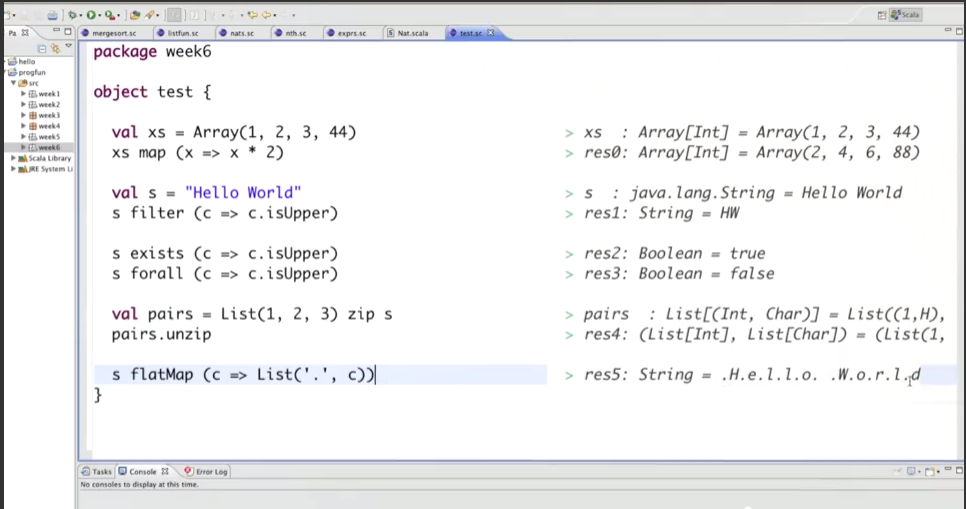Click Open Console icon in console toolbar
Viewport: 966px width, 509px height.
point(930,472)
